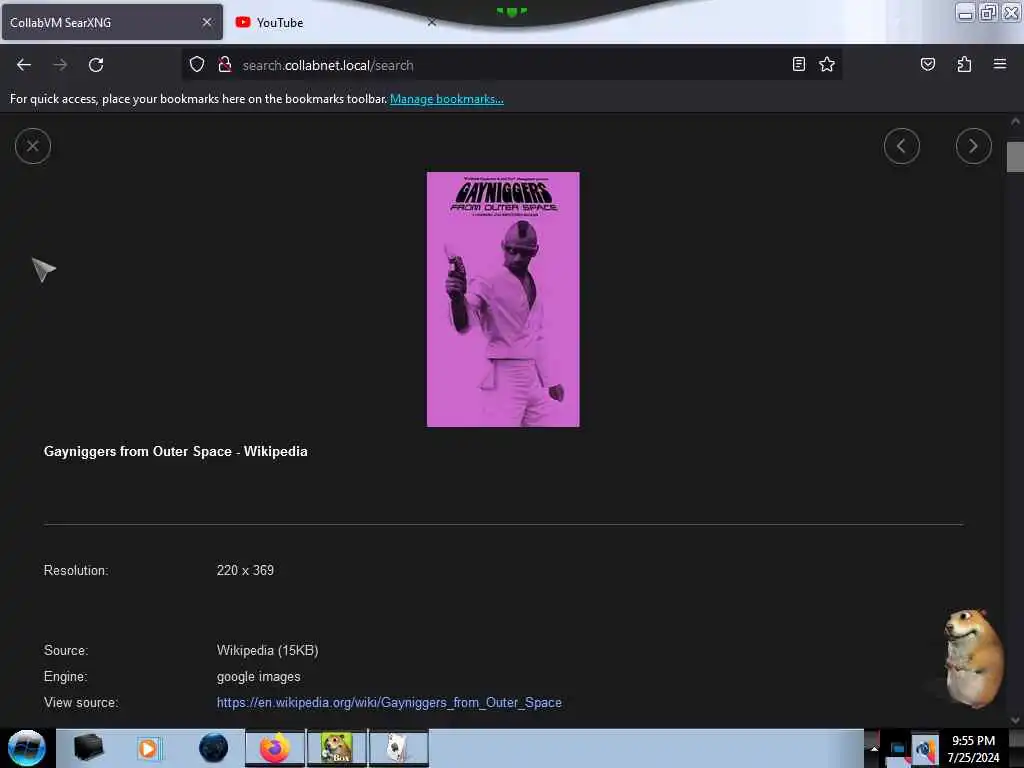This screenshot has width=1024, height=768.
Task: Open the hamster Box taskbar app
Action: (336, 748)
